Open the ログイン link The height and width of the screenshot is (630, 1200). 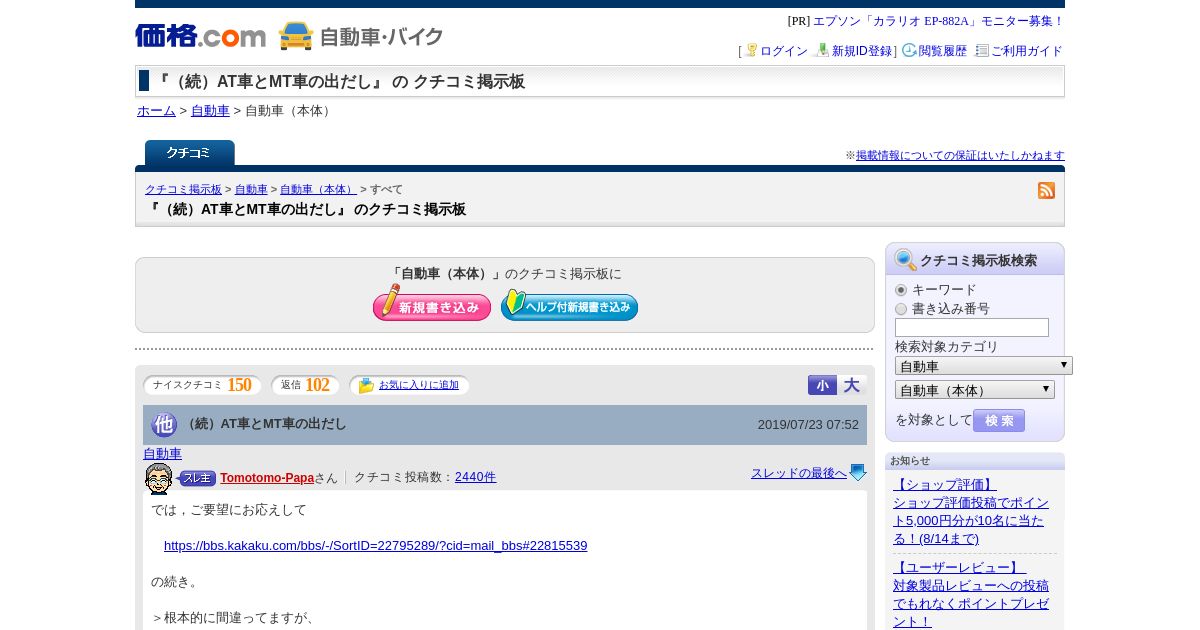[784, 51]
